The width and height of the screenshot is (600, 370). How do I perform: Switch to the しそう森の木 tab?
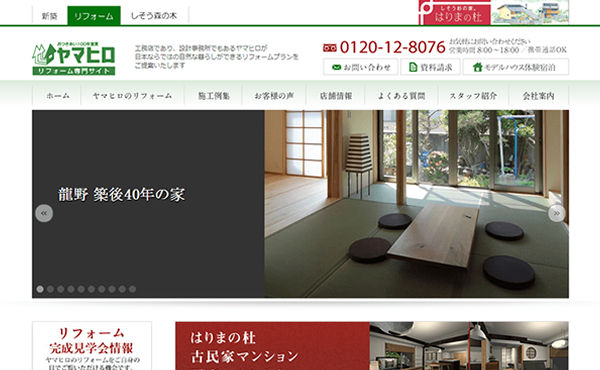(x=154, y=16)
